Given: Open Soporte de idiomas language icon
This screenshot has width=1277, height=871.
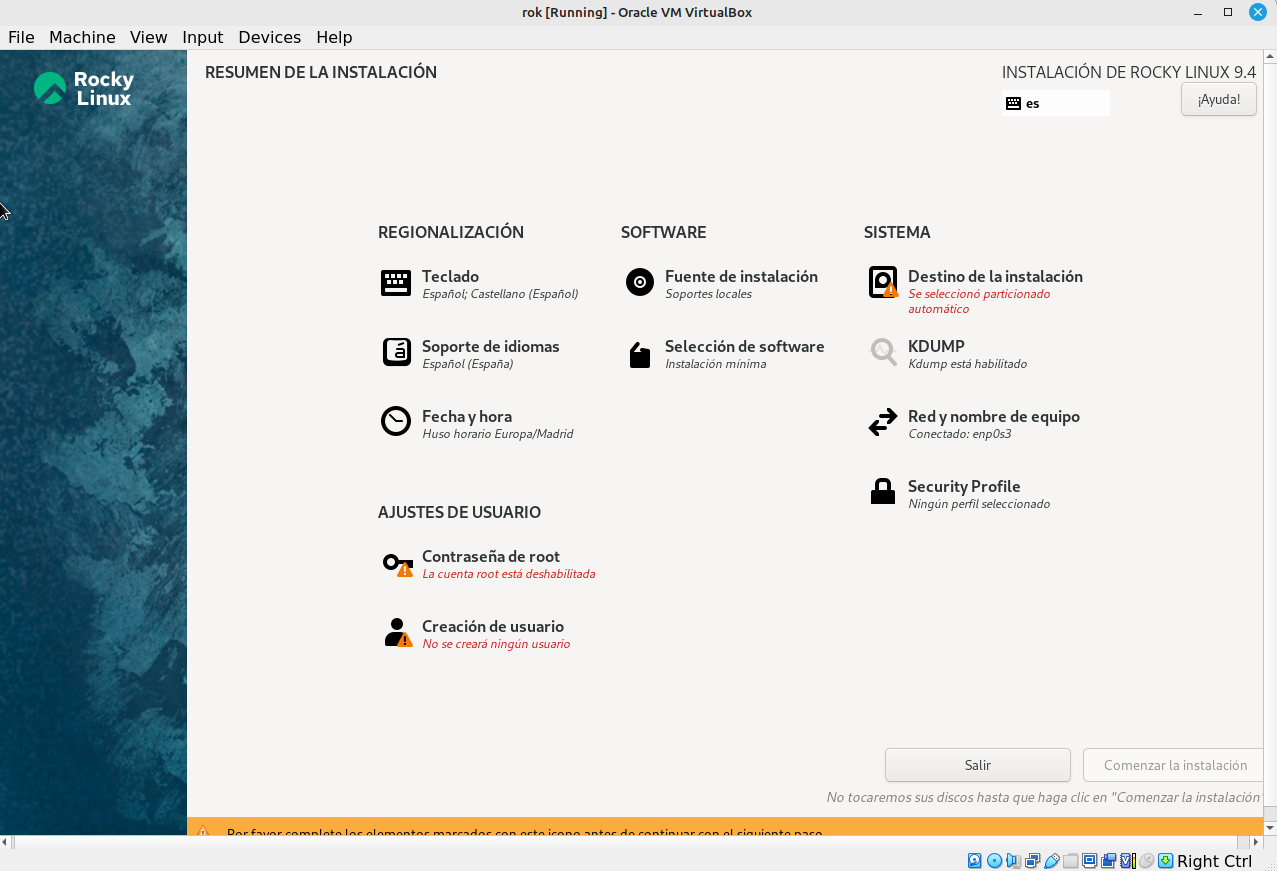Looking at the screenshot, I should 396,352.
